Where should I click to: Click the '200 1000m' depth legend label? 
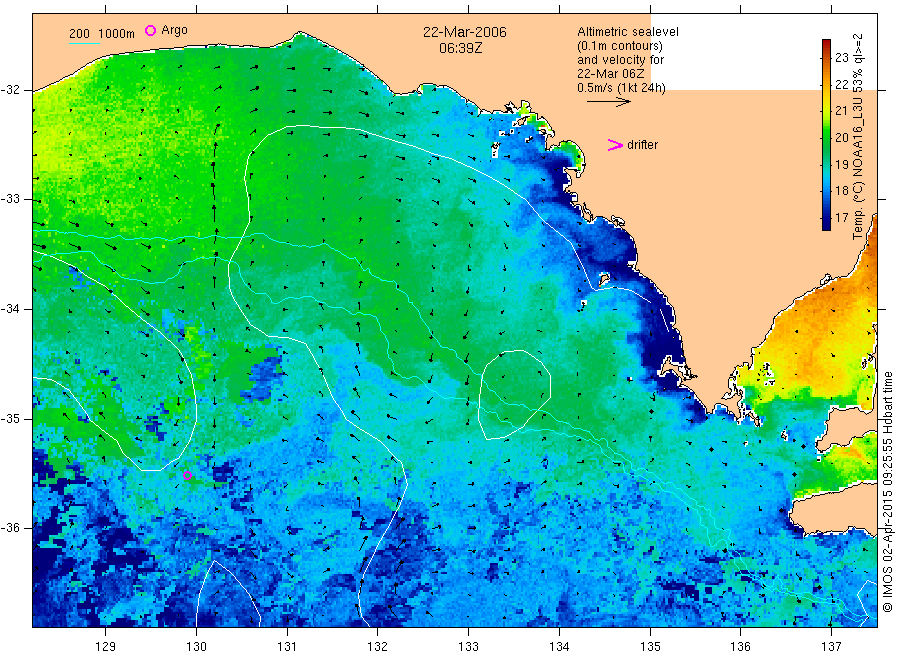(x=102, y=33)
